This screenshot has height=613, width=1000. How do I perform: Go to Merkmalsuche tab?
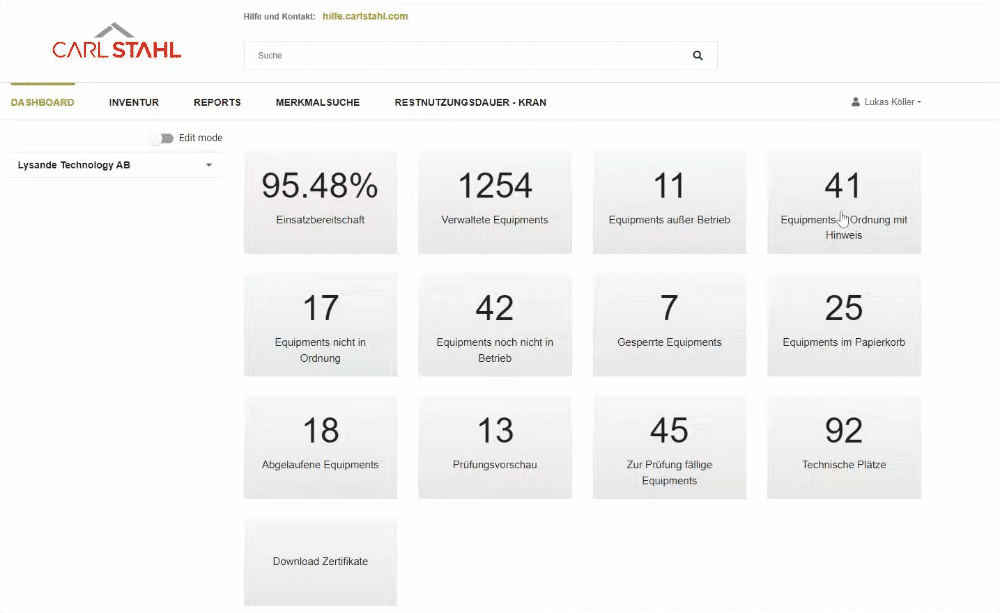pos(317,102)
